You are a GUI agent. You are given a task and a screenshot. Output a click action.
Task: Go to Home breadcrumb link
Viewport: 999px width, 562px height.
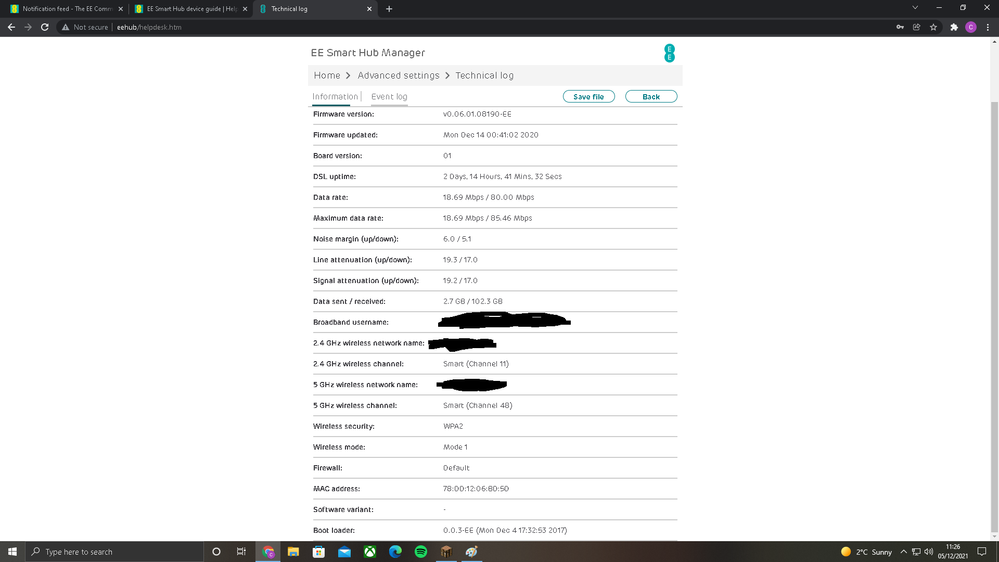pyautogui.click(x=327, y=75)
